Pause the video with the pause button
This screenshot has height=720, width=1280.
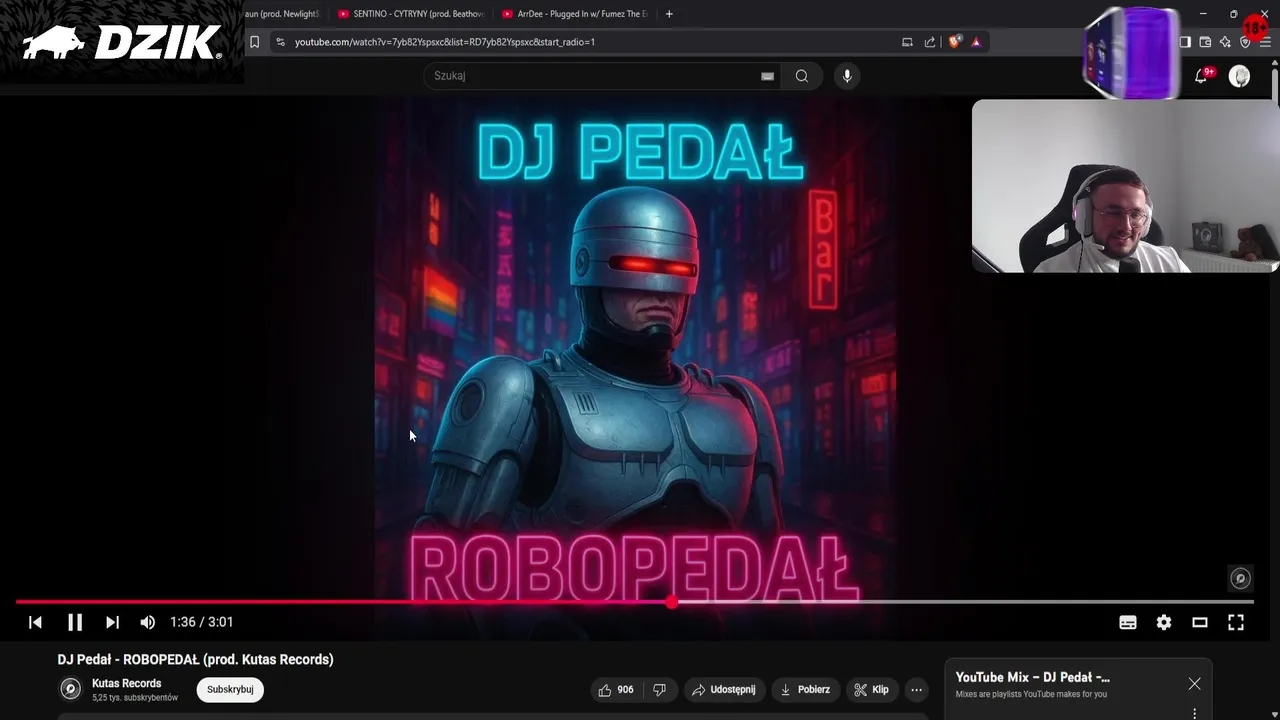(75, 622)
